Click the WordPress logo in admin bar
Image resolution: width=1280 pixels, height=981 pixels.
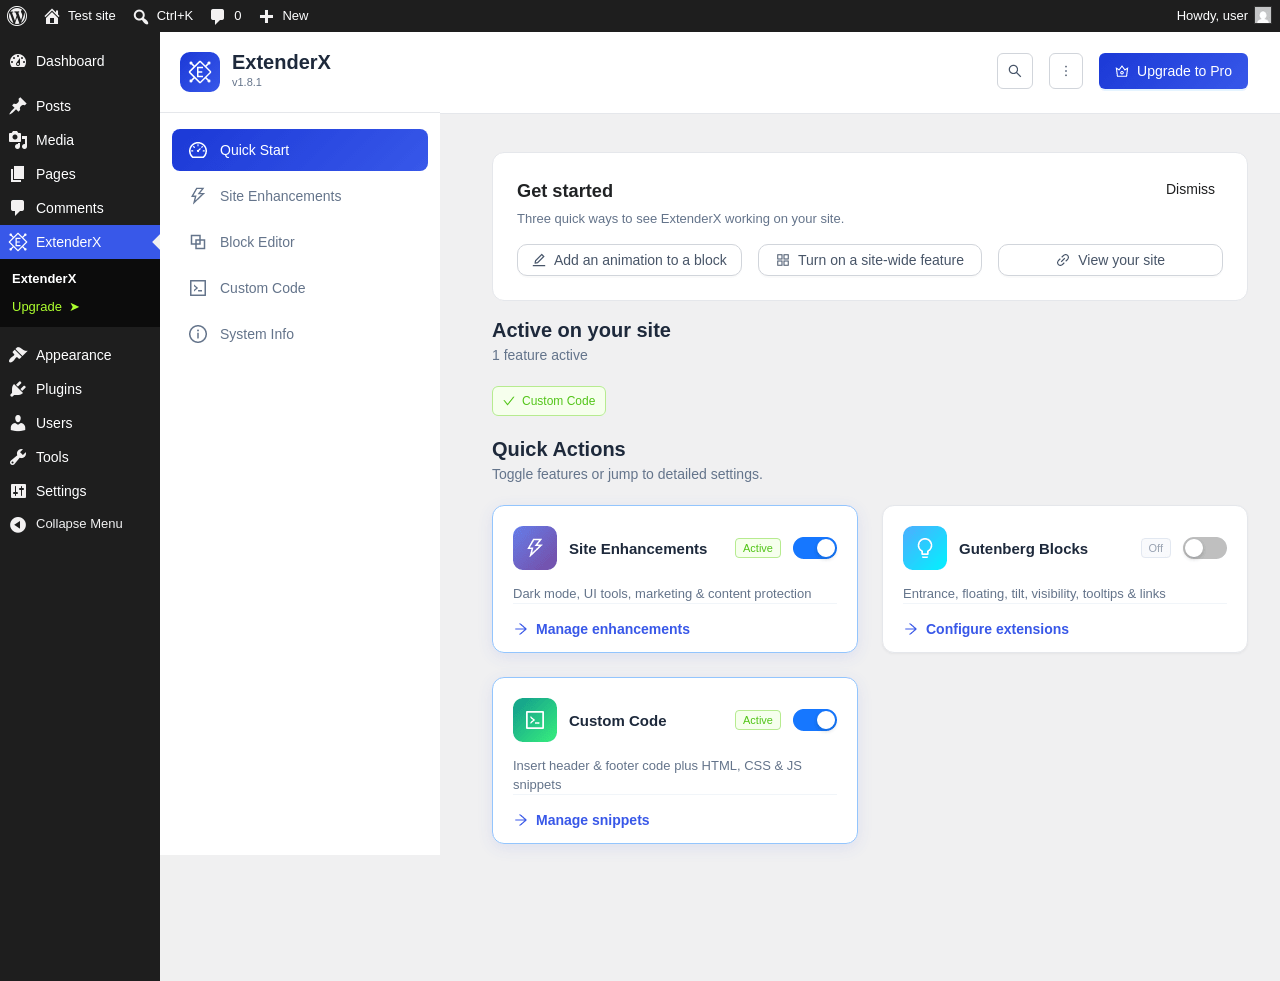point(17,16)
